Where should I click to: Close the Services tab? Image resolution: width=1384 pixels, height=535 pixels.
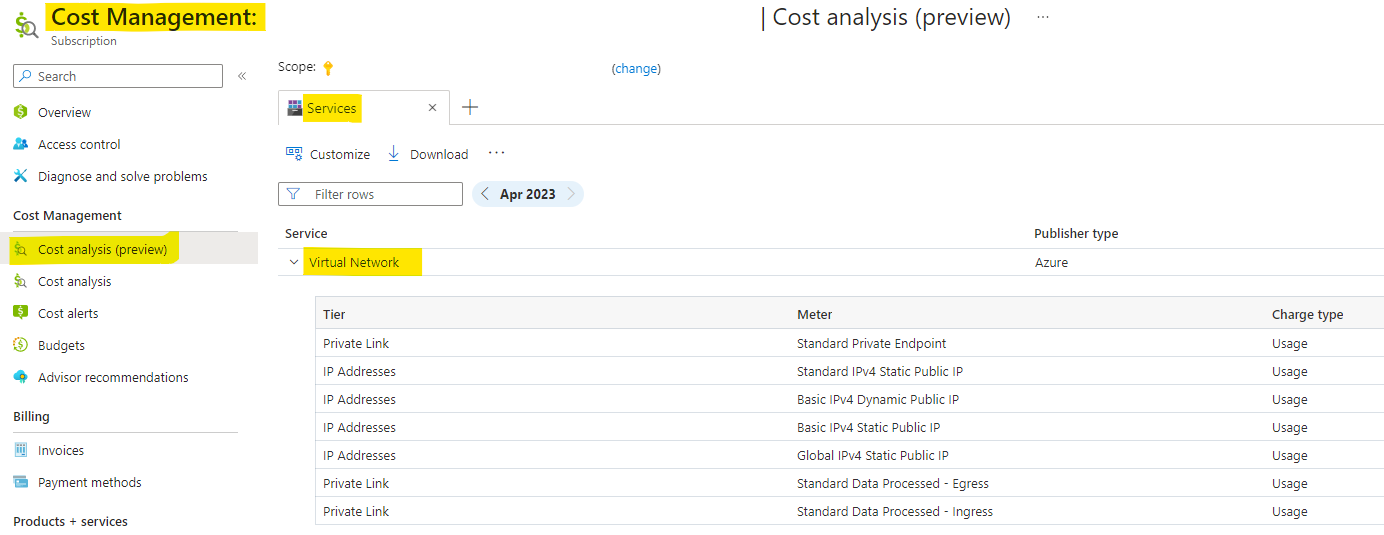[x=432, y=108]
